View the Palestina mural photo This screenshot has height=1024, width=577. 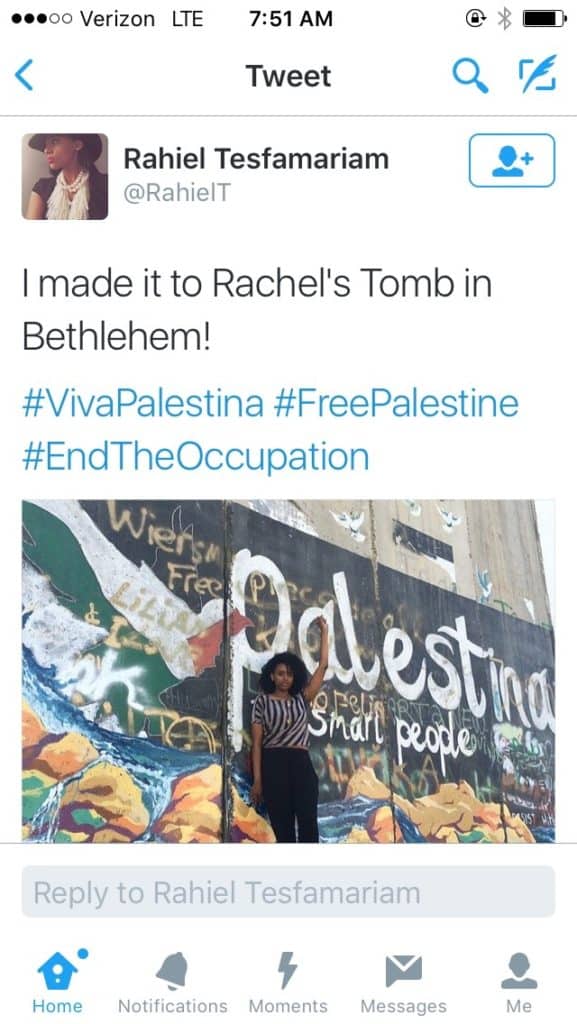click(x=288, y=671)
